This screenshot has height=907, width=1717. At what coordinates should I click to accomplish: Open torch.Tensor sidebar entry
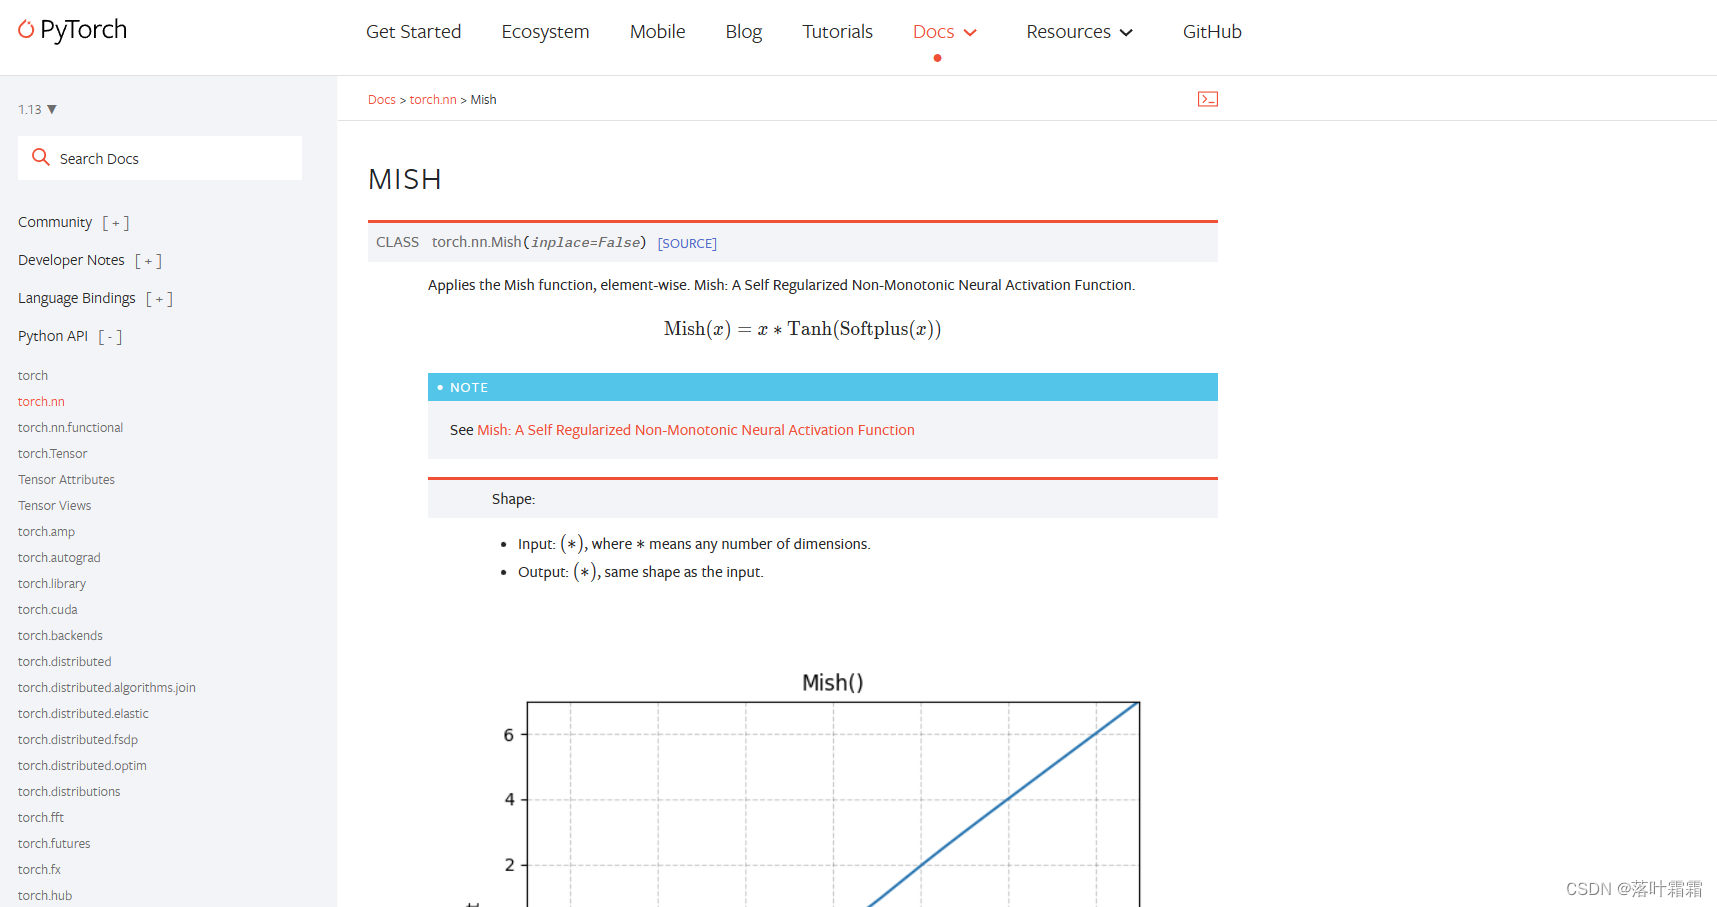[52, 454]
